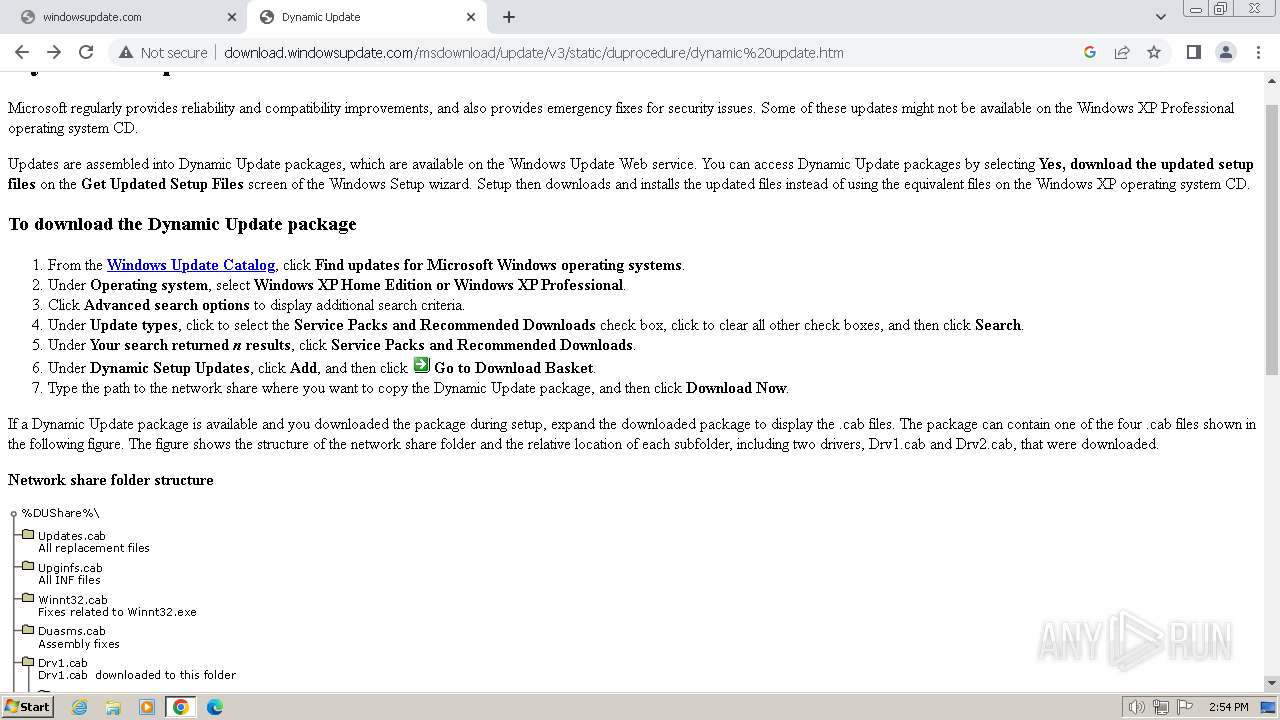Open File Explorer from the taskbar

point(113,707)
